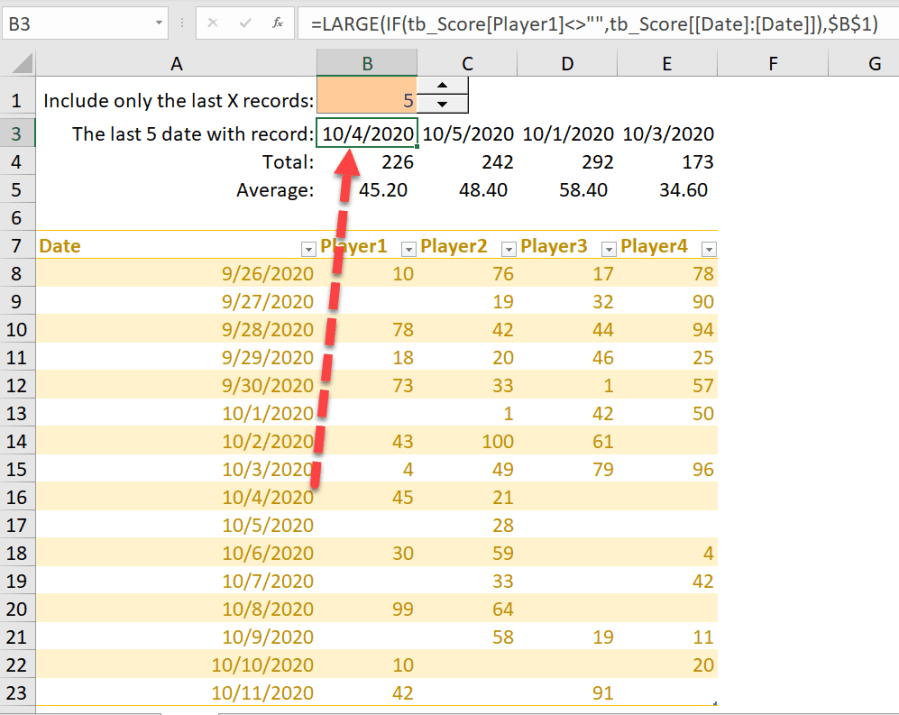
Task: Select cell C3 containing 10/5/2020
Action: 468,134
